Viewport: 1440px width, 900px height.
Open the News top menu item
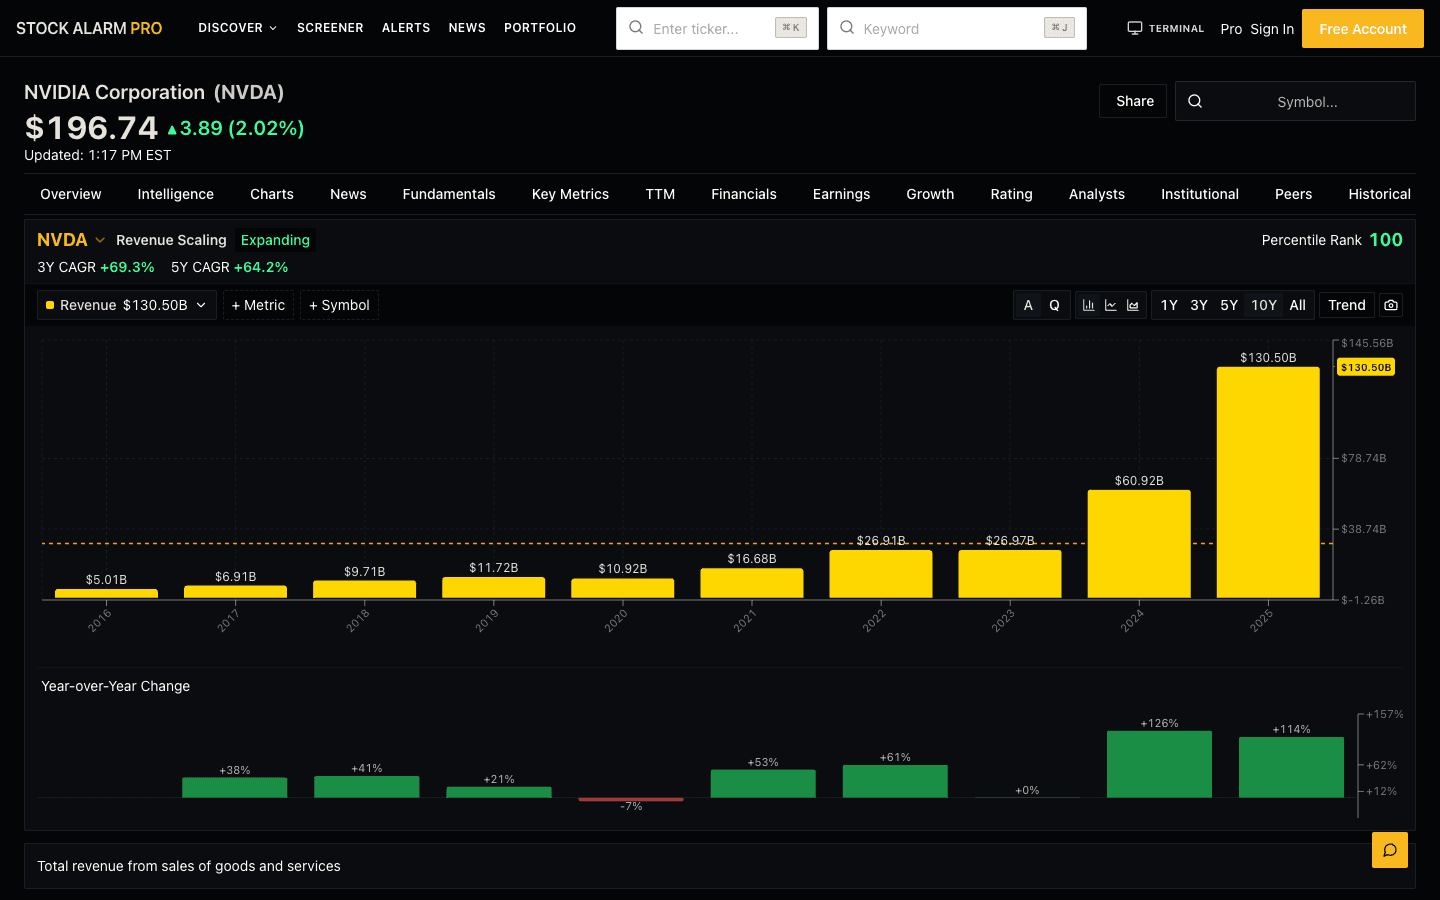(x=467, y=28)
